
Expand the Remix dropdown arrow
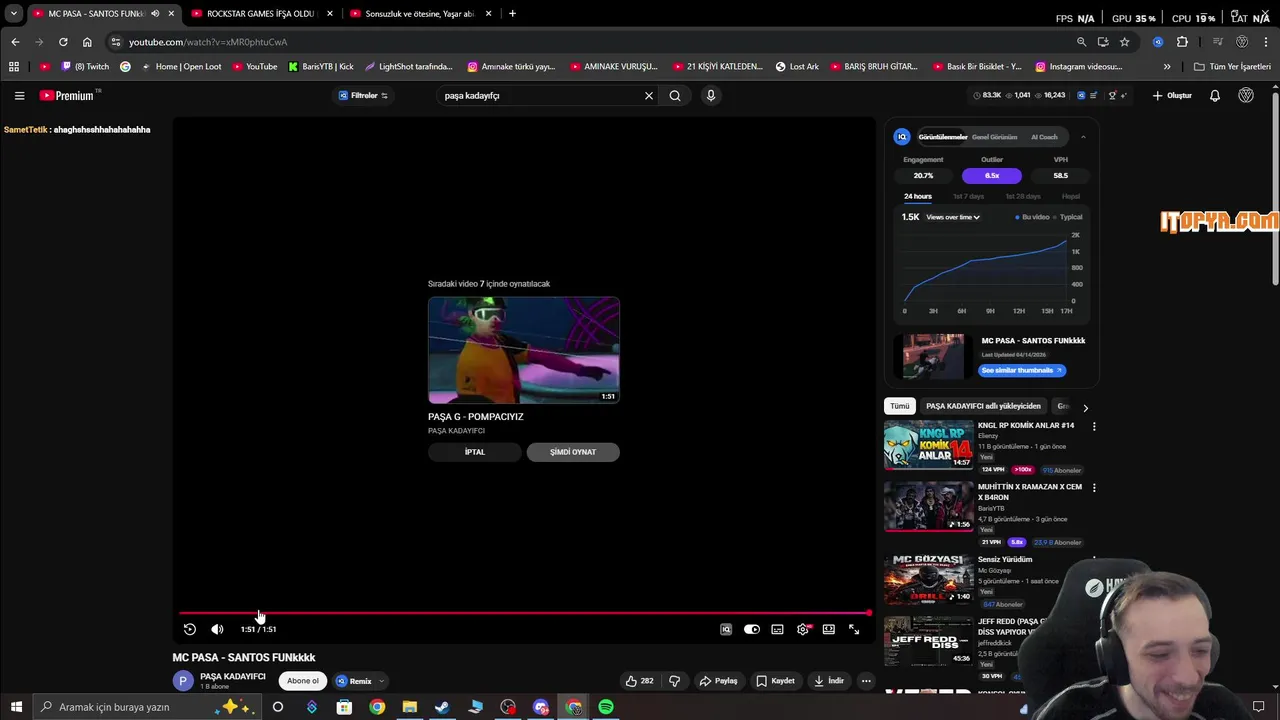pyautogui.click(x=381, y=681)
